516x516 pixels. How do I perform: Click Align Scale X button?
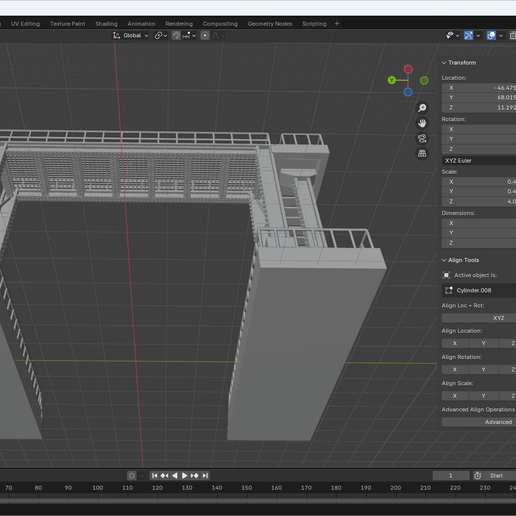click(x=455, y=396)
